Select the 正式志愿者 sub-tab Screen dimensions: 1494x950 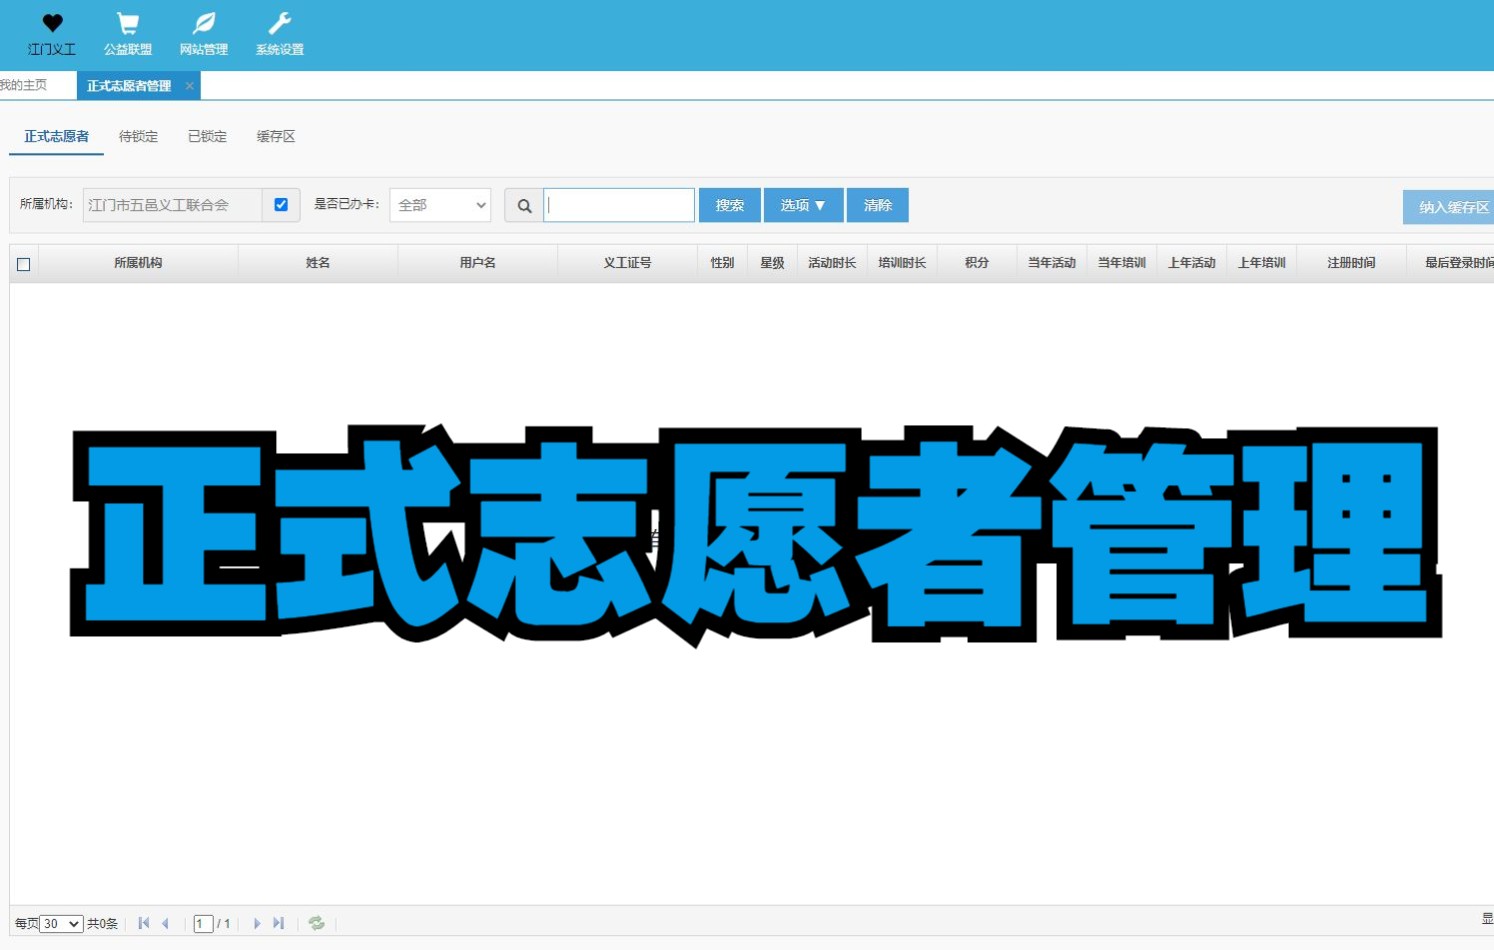(x=56, y=136)
